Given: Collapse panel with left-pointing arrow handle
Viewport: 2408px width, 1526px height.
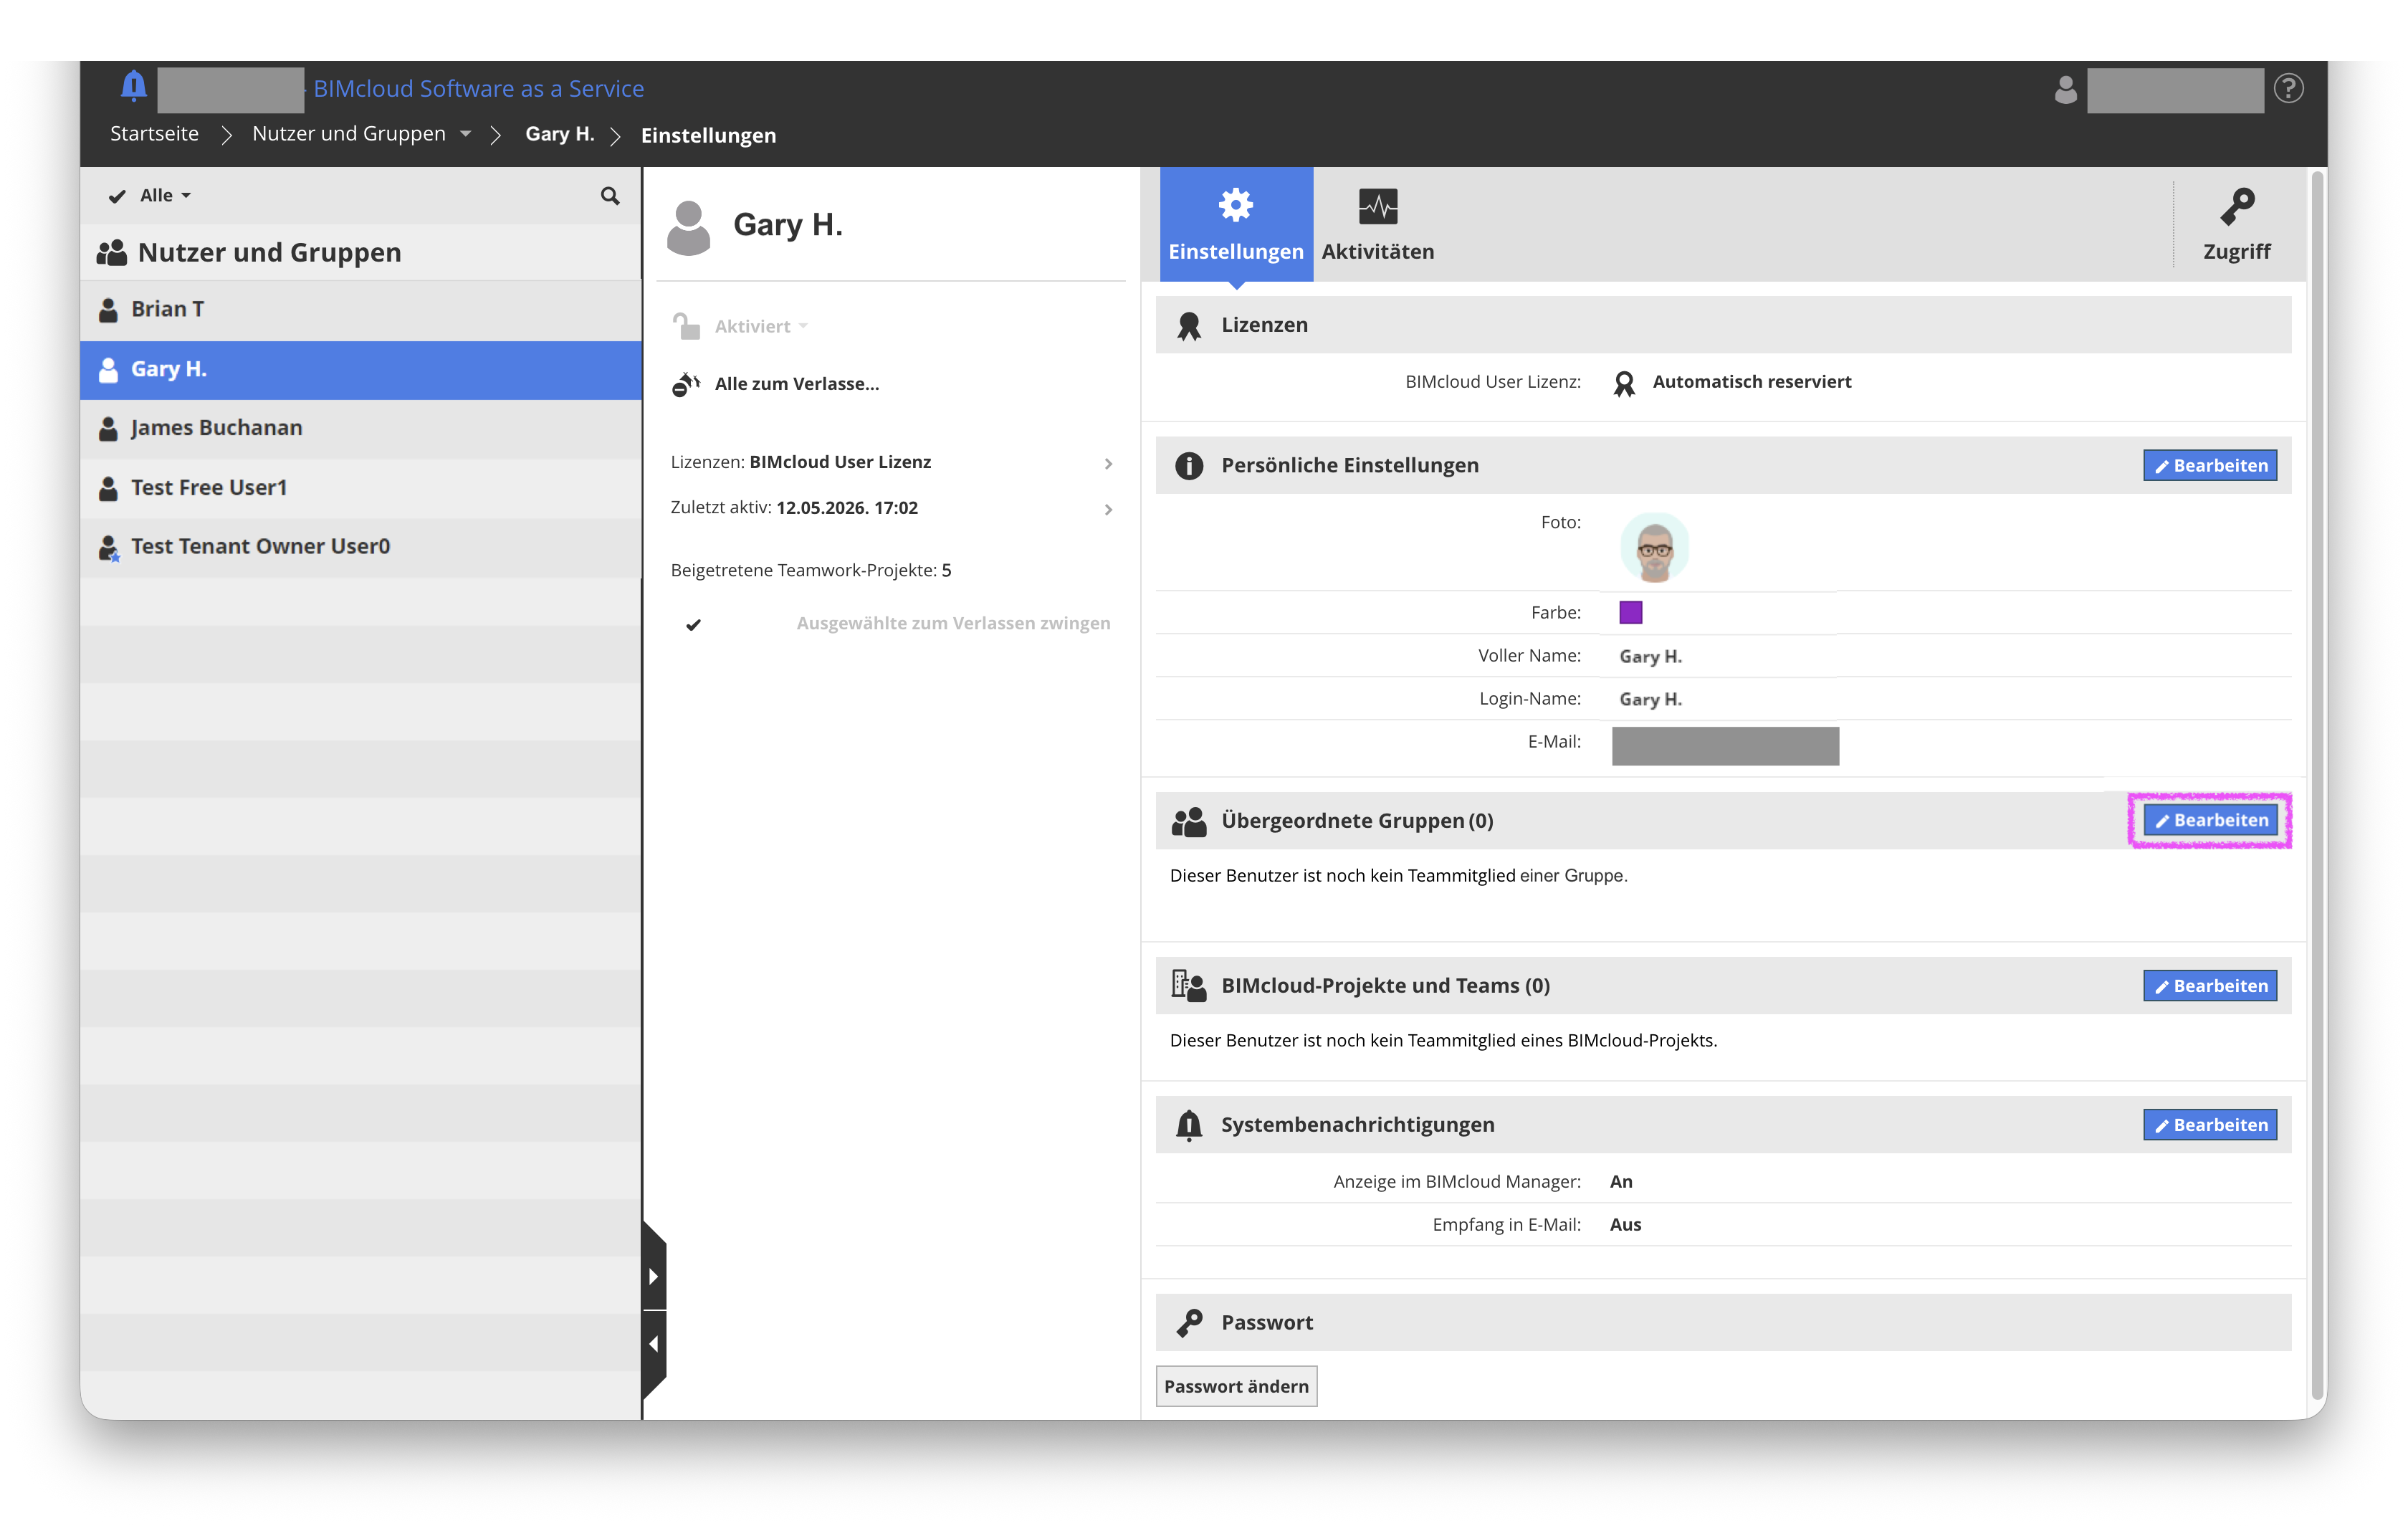Looking at the screenshot, I should pos(654,1345).
